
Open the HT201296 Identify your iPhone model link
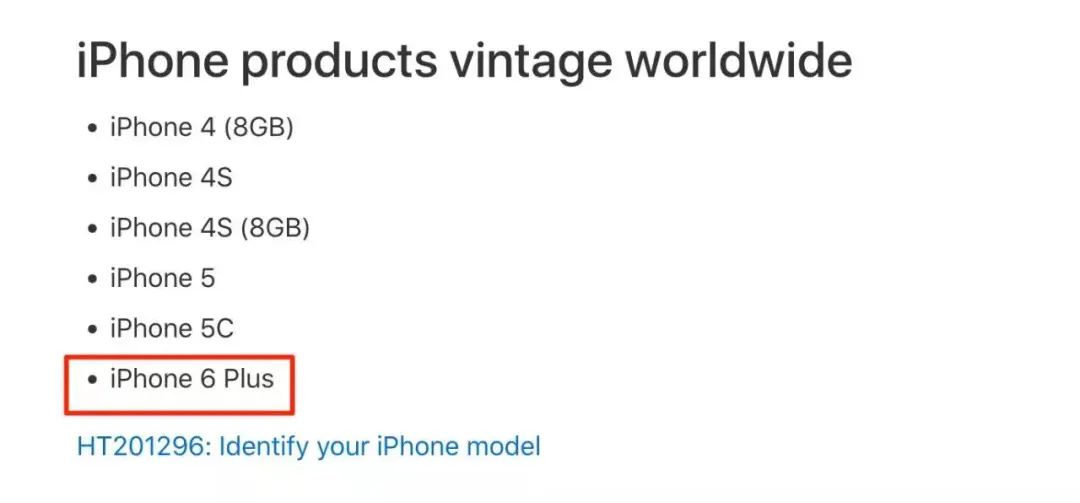tap(309, 446)
